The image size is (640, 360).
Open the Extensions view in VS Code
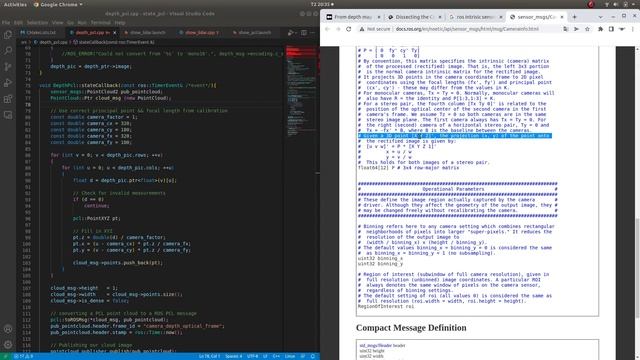(x=8, y=99)
